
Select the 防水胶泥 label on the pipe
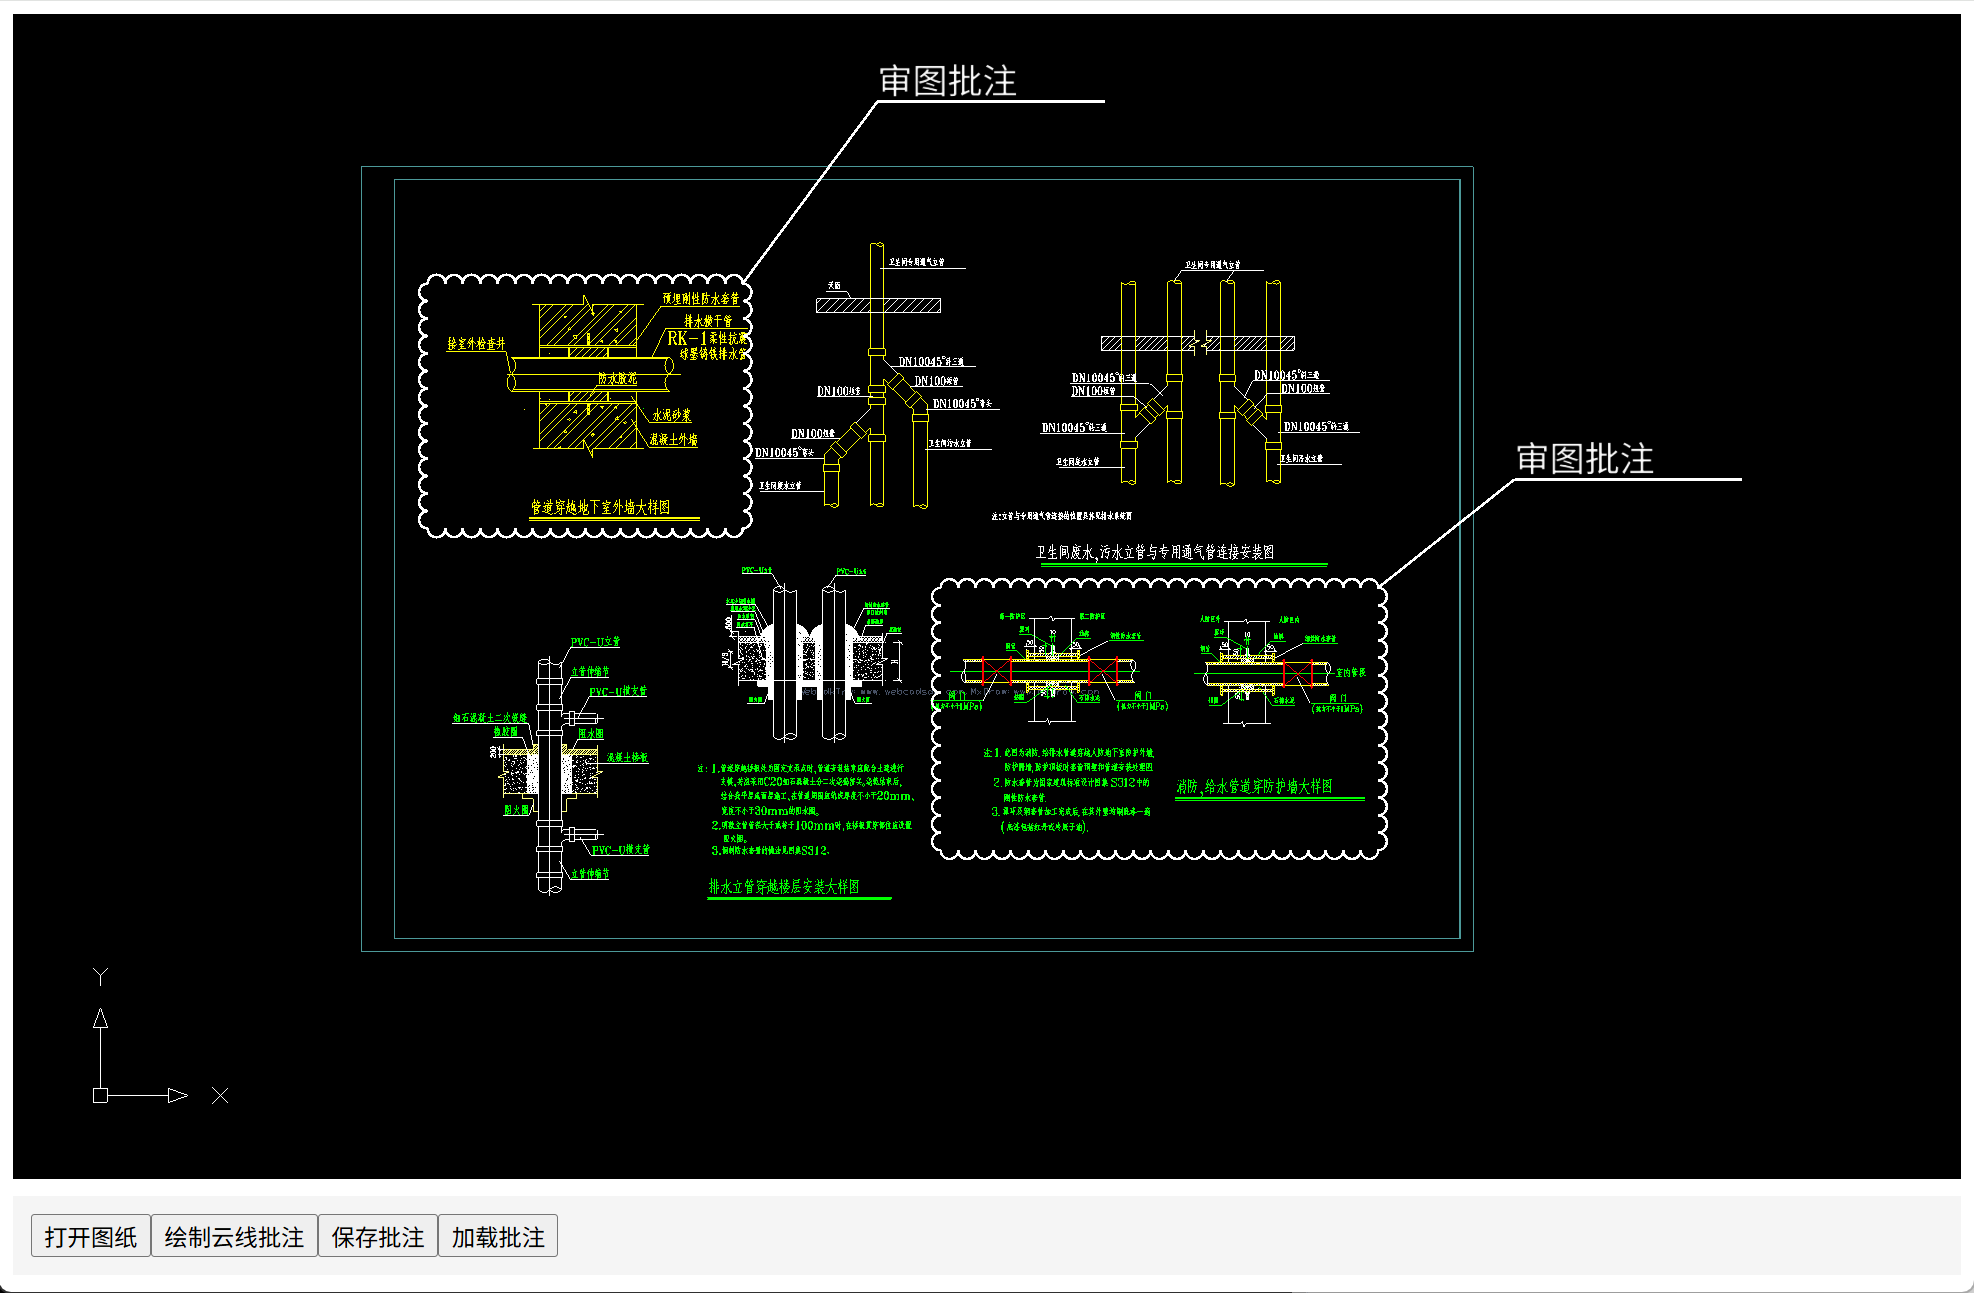pyautogui.click(x=618, y=378)
